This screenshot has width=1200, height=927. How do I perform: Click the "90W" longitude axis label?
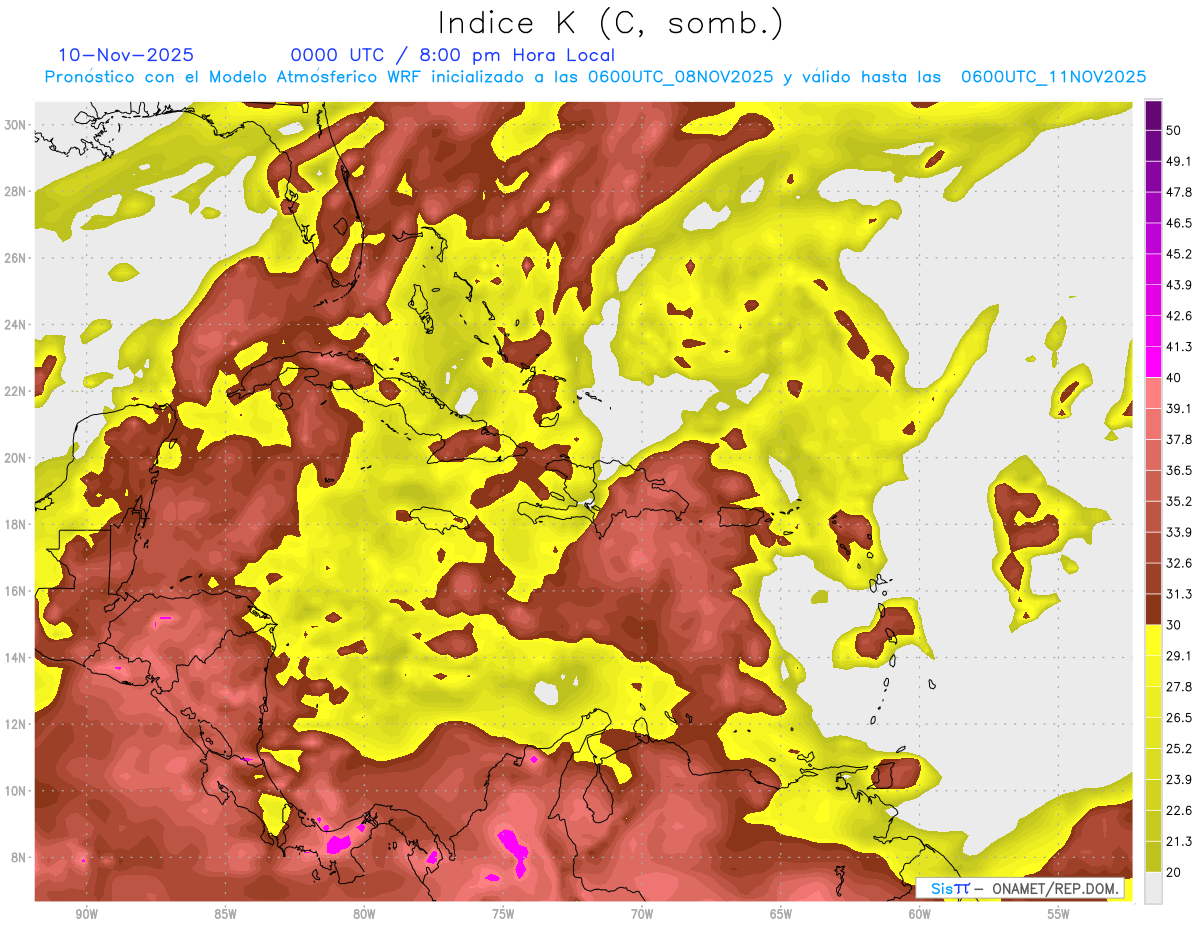(x=86, y=915)
